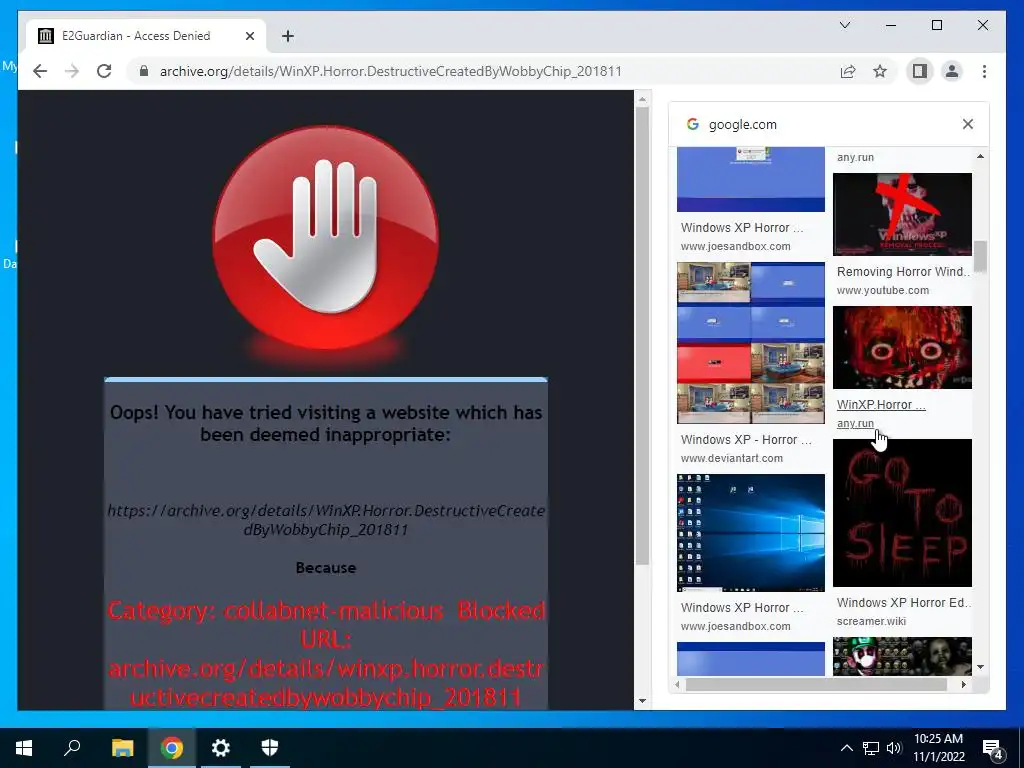Click the www.deviantart.com source link
1024x768 pixels.
point(731,458)
